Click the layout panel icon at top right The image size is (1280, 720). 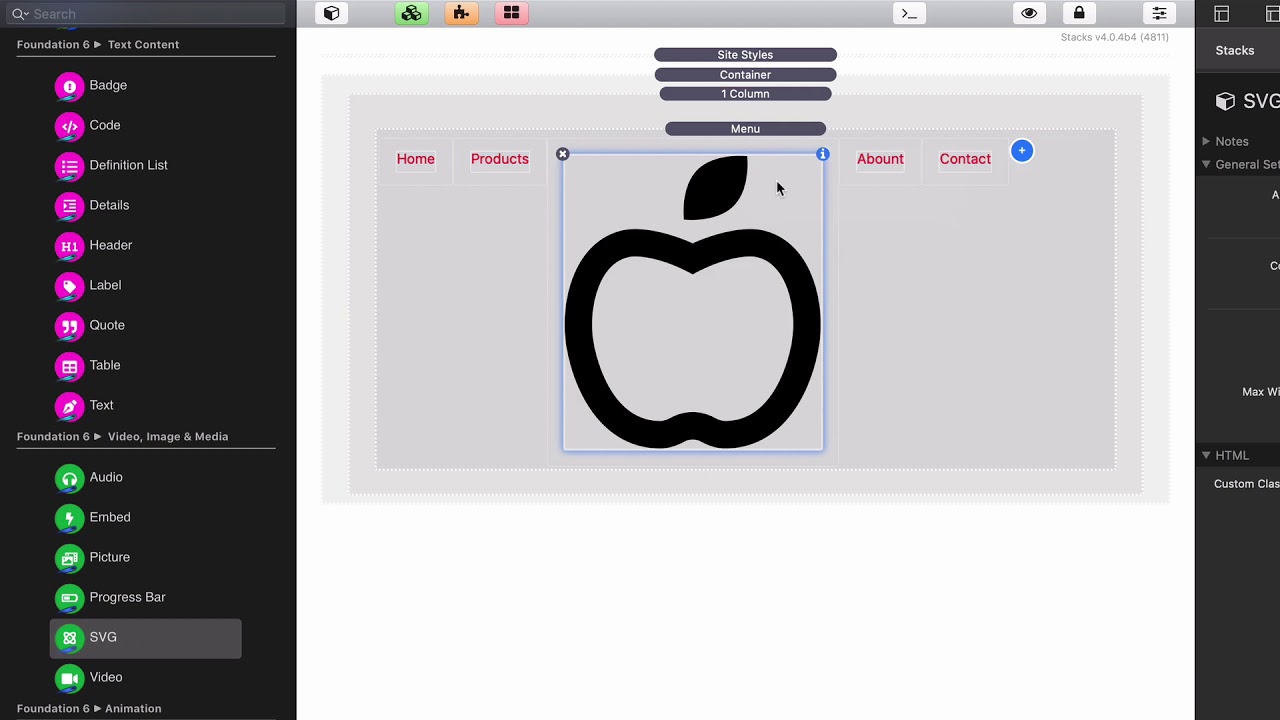(x=1221, y=13)
